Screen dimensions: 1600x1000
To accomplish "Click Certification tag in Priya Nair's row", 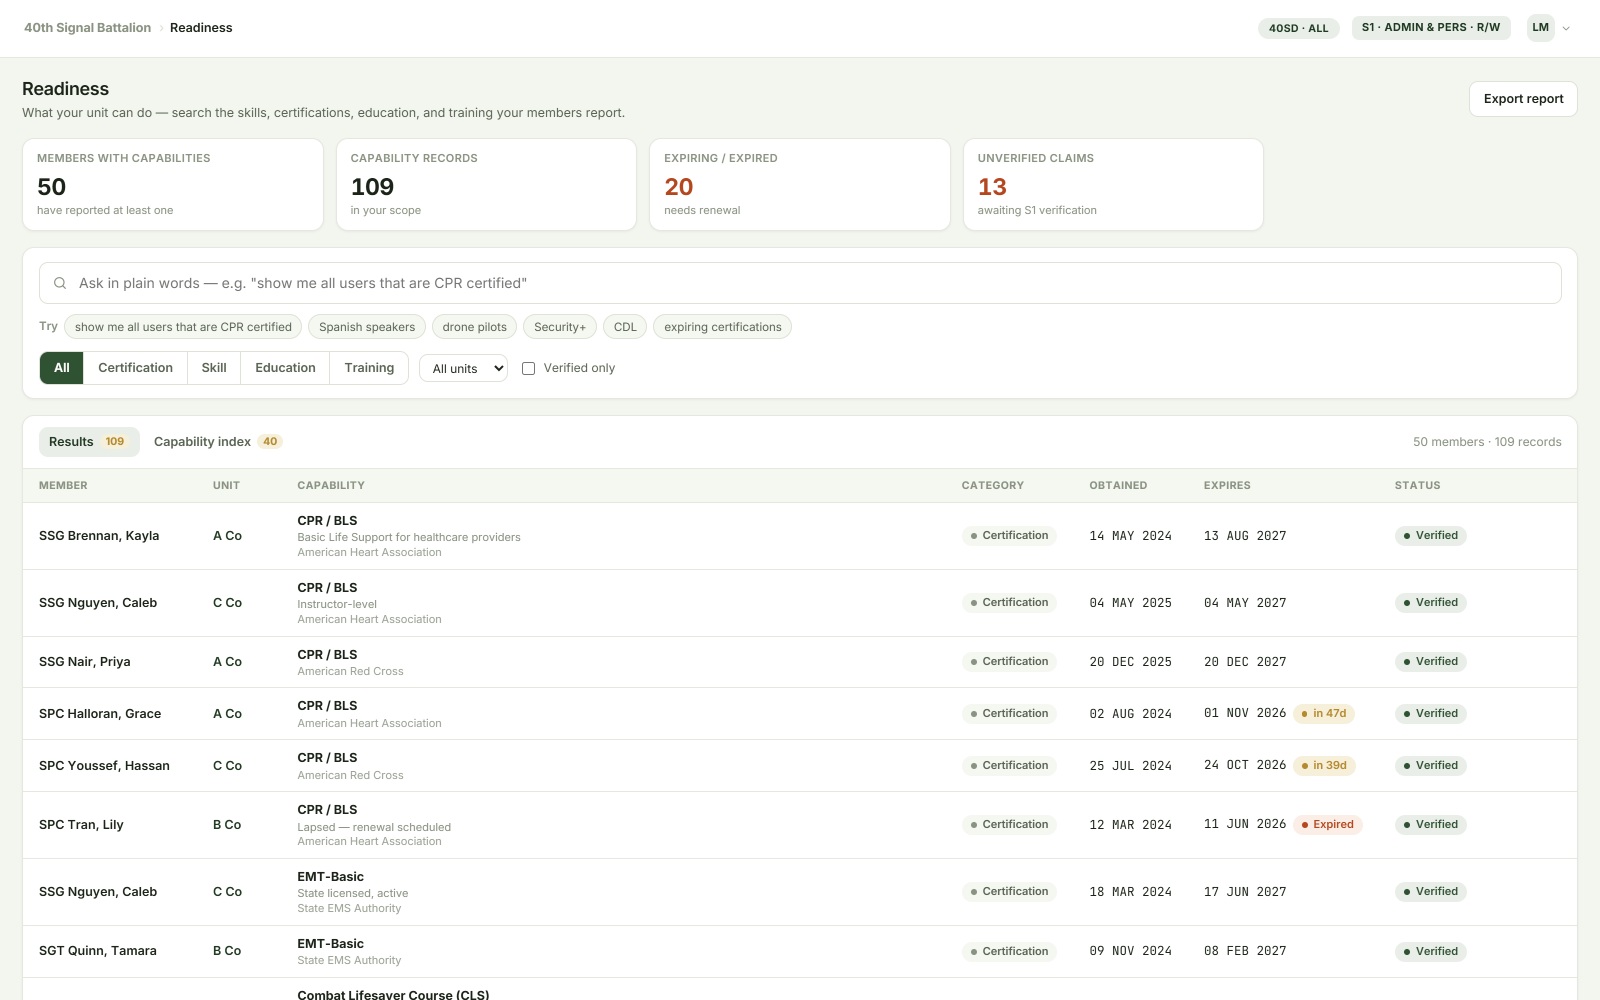I will [x=1009, y=662].
